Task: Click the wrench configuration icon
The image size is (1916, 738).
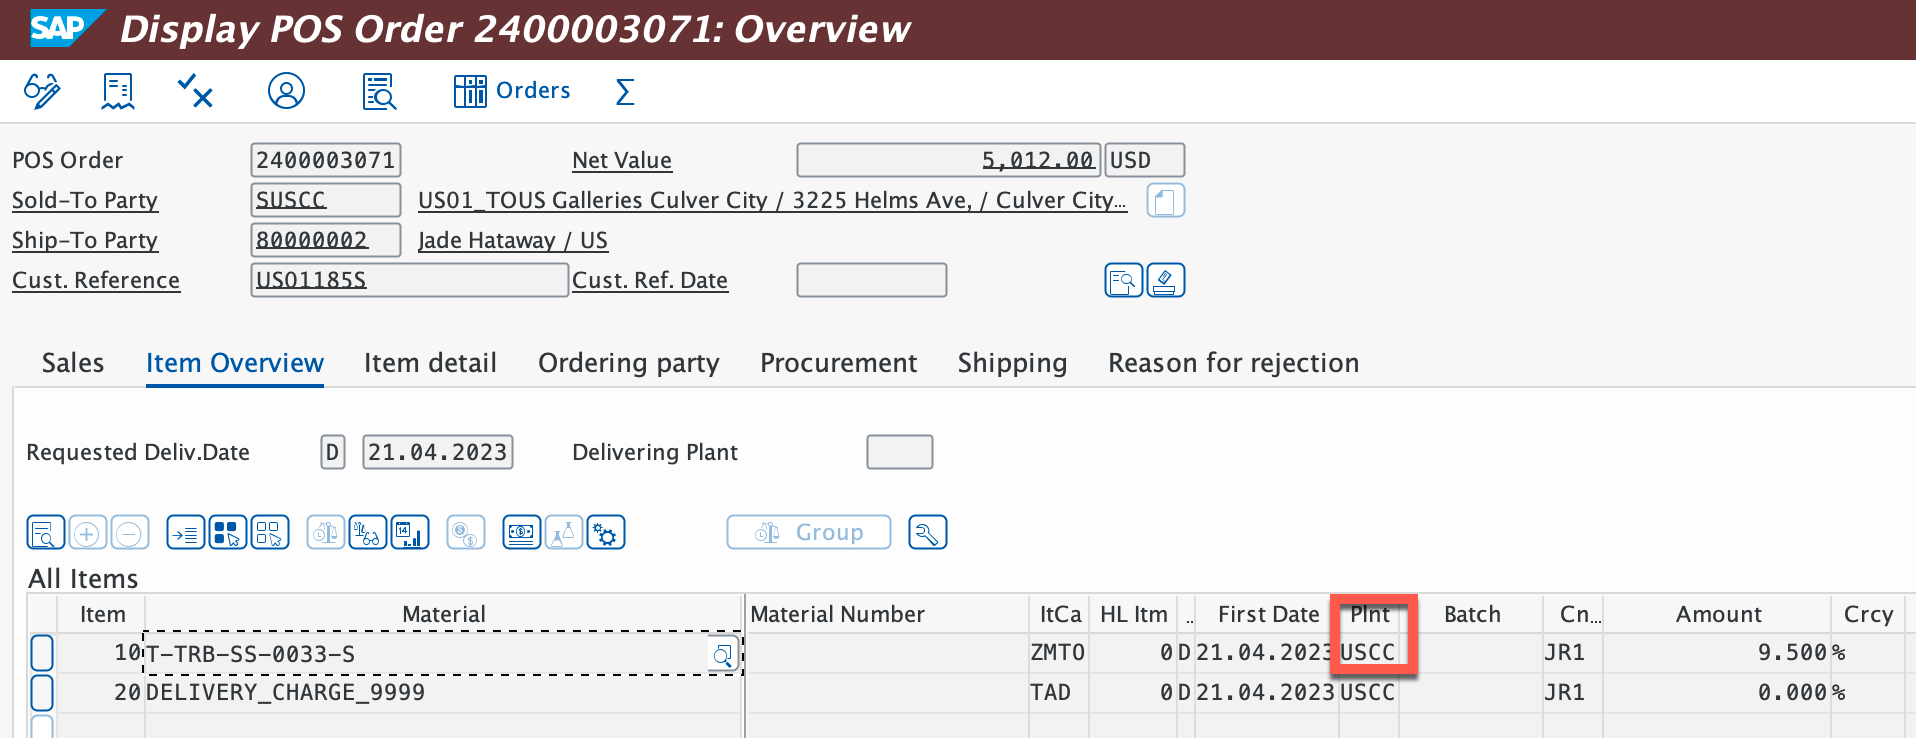Action: (927, 533)
